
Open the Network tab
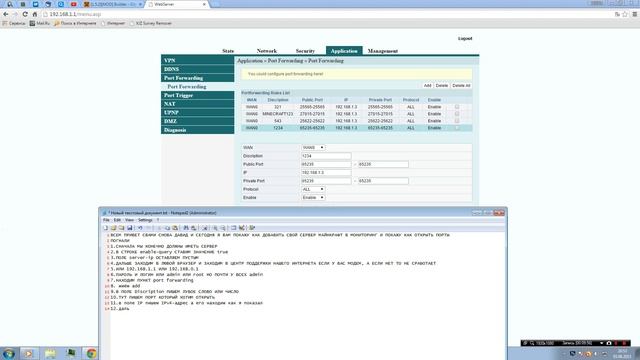(x=267, y=51)
